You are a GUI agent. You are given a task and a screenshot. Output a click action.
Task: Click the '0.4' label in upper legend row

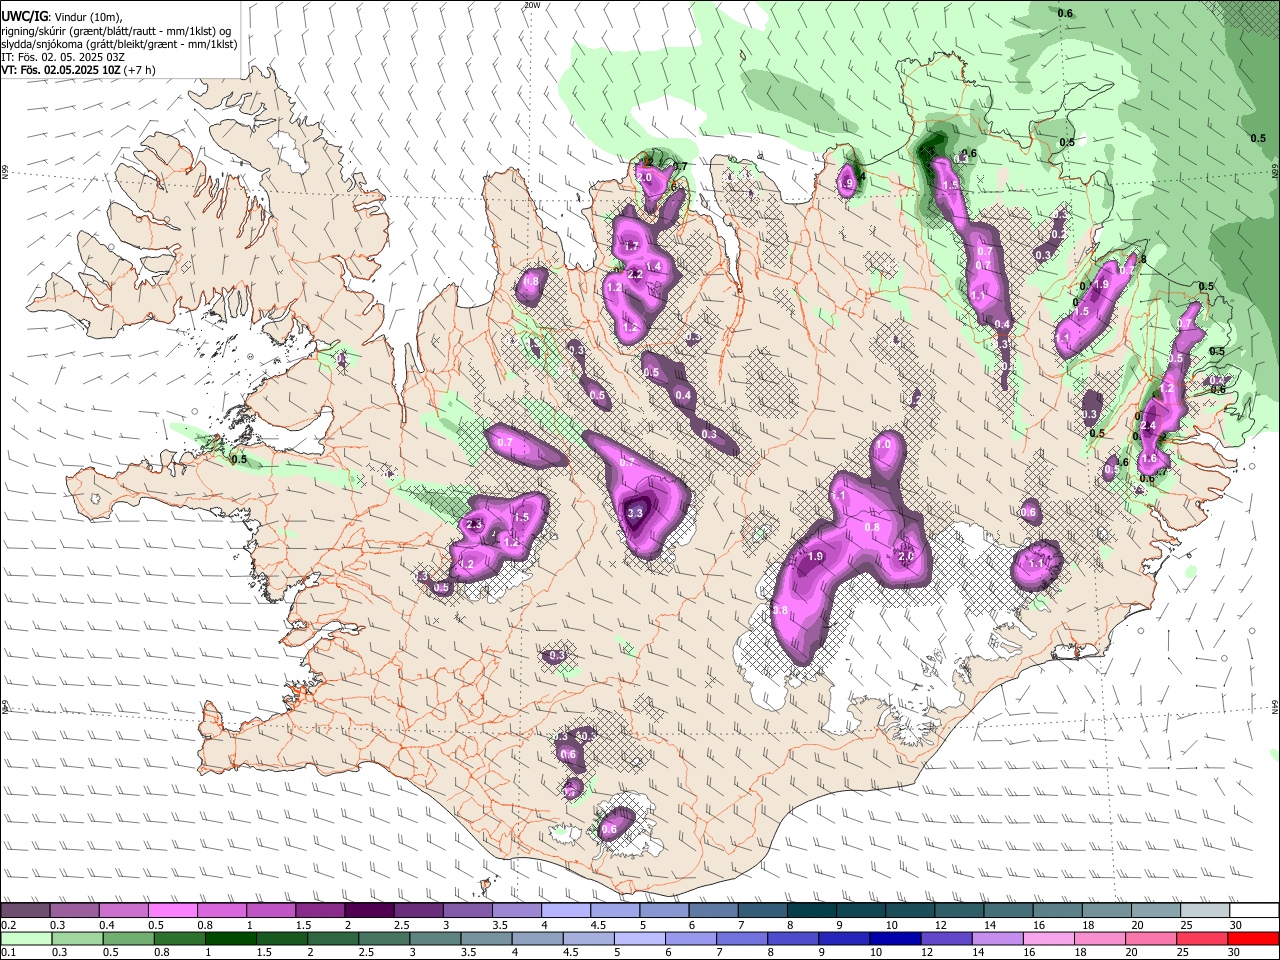tap(106, 925)
